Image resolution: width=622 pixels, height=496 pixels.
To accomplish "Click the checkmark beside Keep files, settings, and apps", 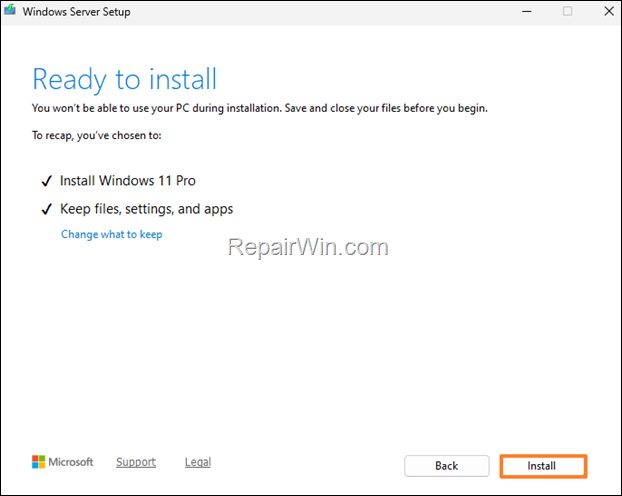I will 47,209.
